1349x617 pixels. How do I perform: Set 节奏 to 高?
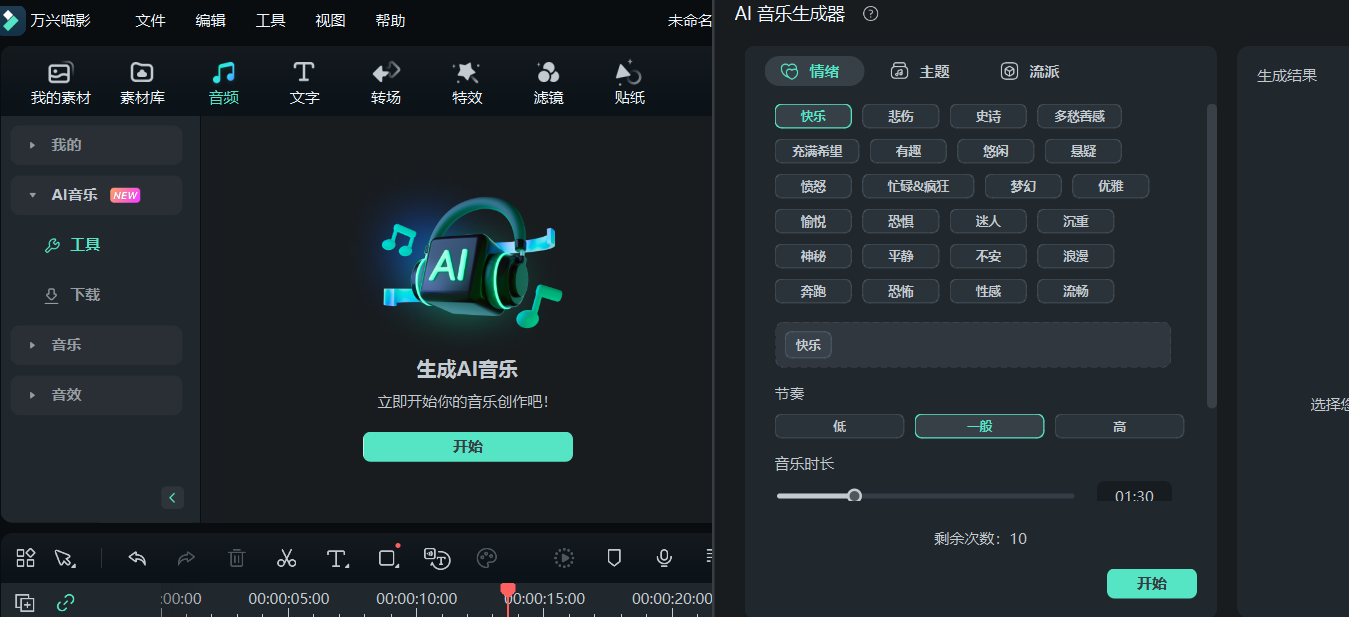(1119, 425)
